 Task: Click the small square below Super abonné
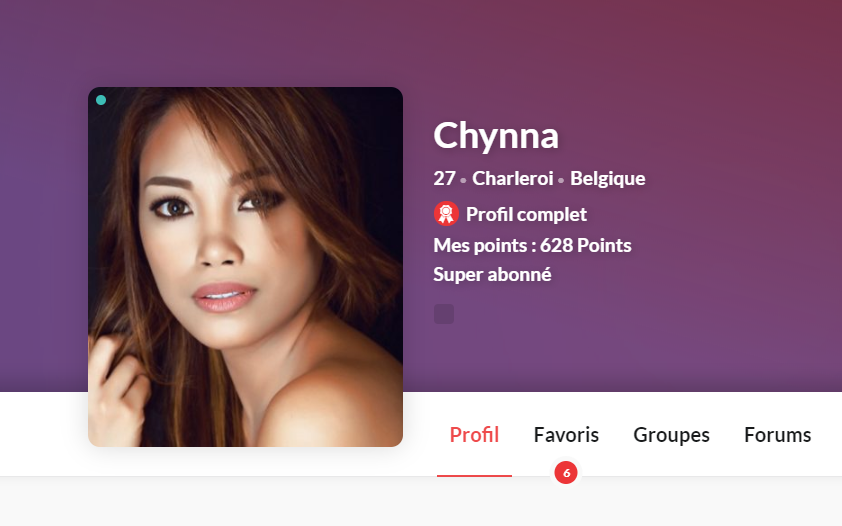[444, 314]
